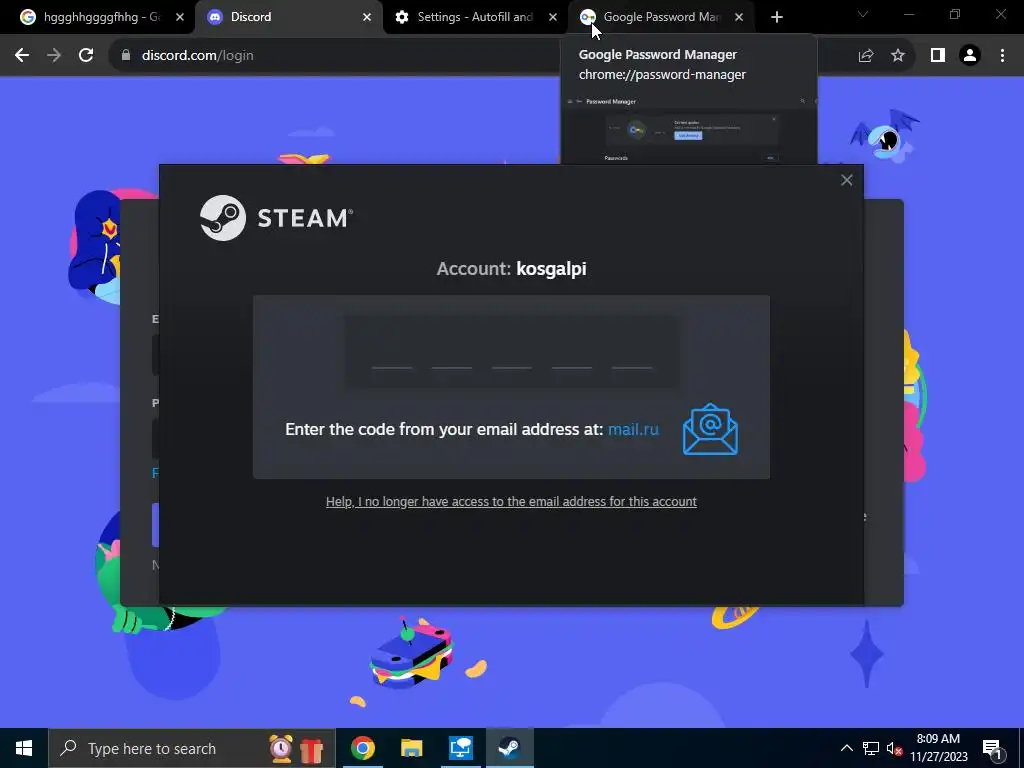Click the first code digit field
The height and width of the screenshot is (768, 1024).
[392, 353]
